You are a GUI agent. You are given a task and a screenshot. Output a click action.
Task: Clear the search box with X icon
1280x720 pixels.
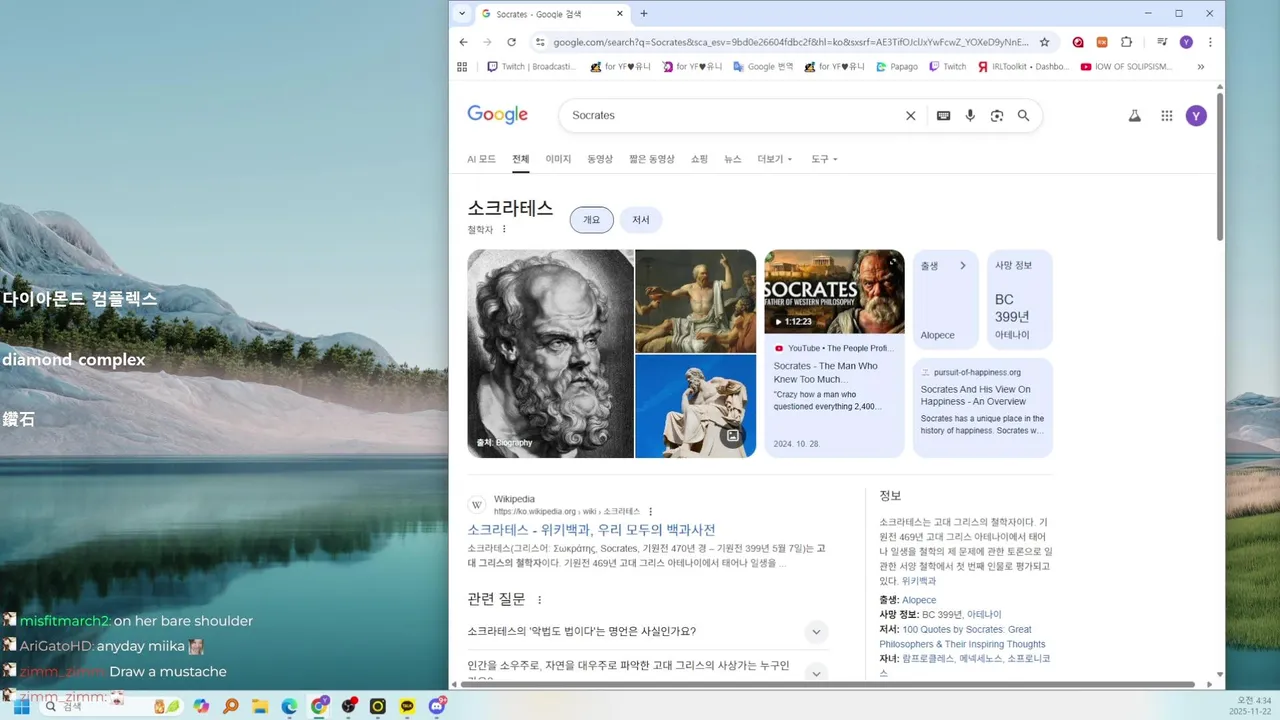point(910,115)
